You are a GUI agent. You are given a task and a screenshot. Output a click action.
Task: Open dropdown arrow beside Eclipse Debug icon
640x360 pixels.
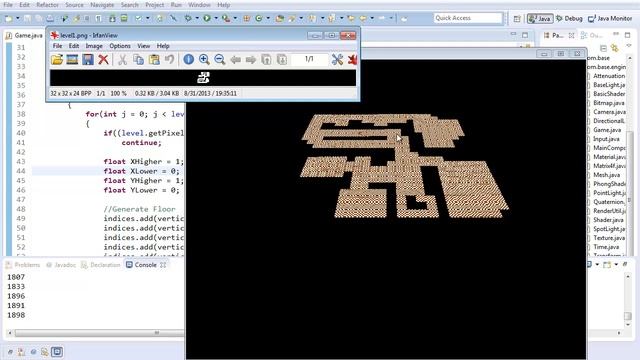pyautogui.click(x=197, y=18)
